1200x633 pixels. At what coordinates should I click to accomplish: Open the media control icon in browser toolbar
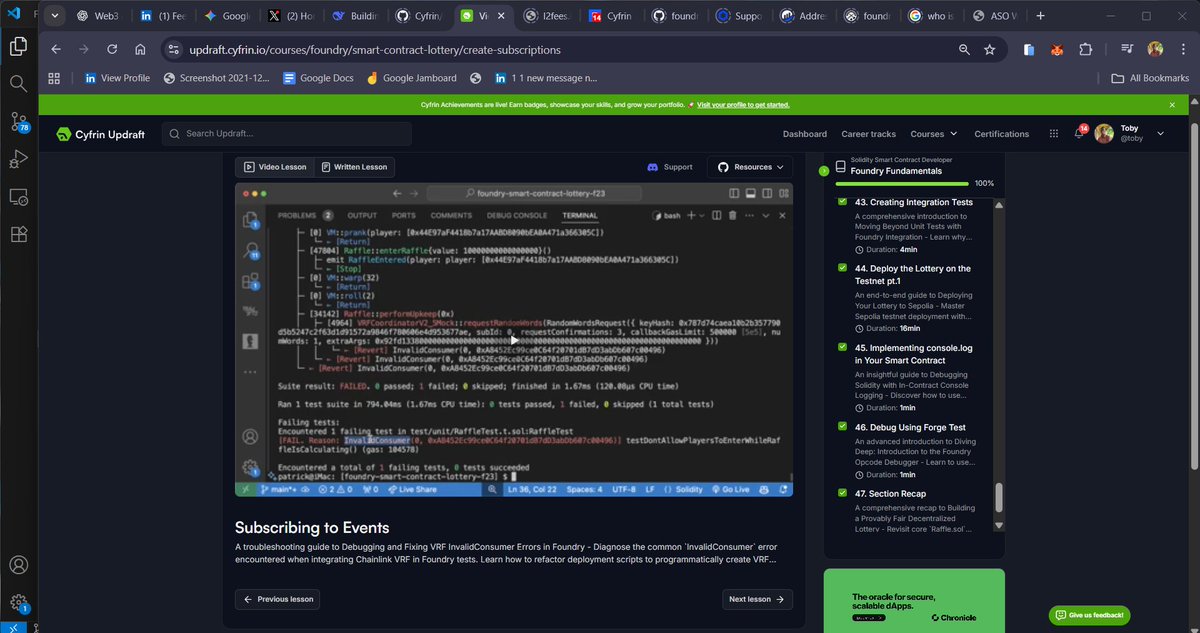[1127, 49]
